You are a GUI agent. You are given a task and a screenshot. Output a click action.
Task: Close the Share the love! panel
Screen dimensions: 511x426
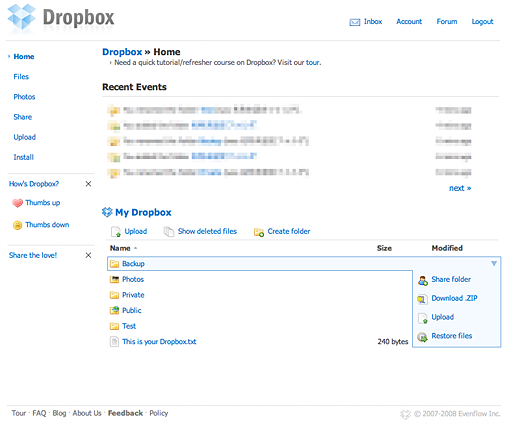(x=88, y=255)
